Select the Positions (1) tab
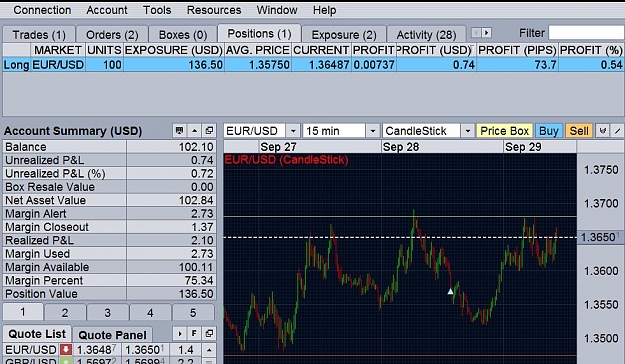Viewport: 625px width, 364px height. click(x=259, y=33)
